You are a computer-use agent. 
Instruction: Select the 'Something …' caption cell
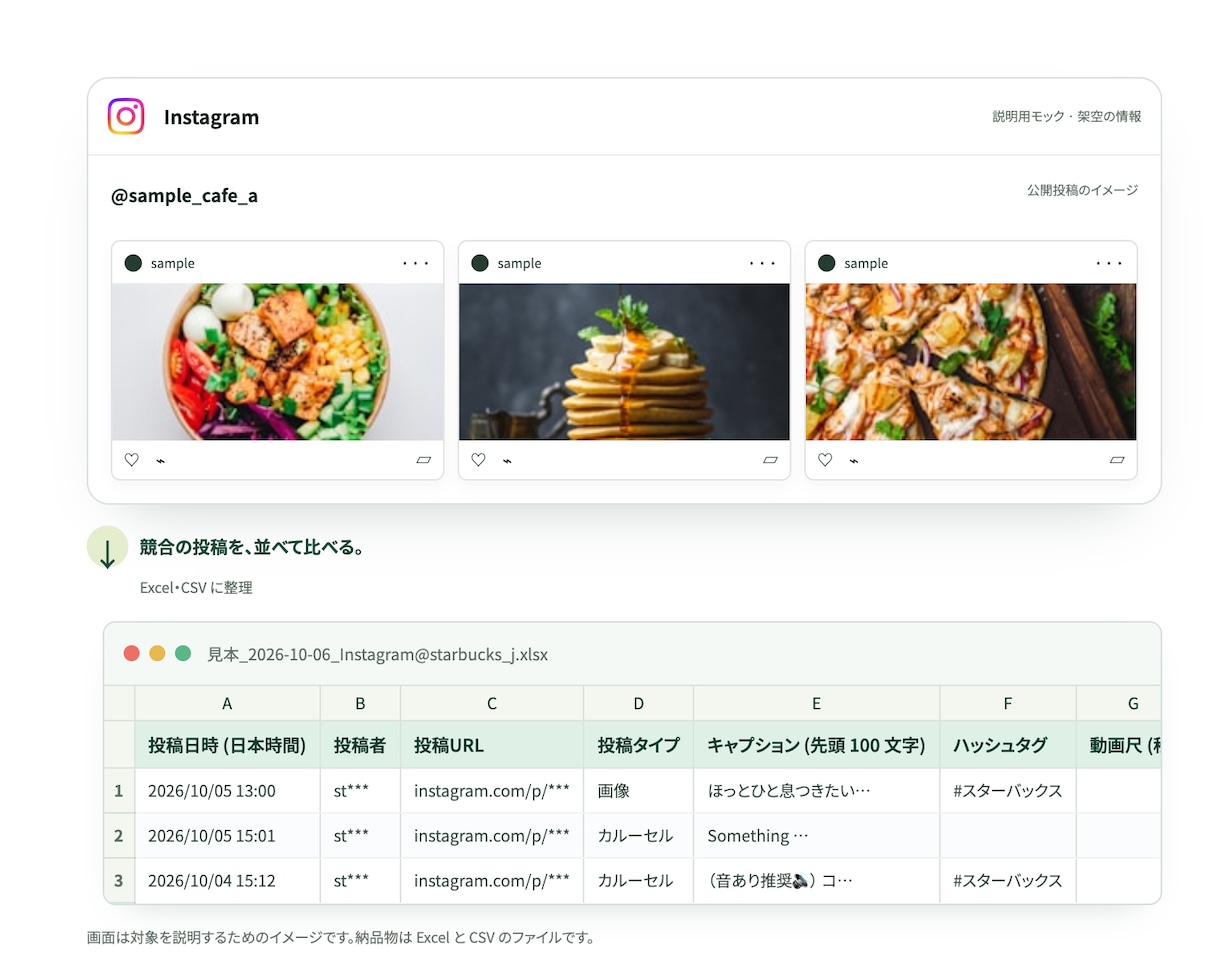click(816, 835)
